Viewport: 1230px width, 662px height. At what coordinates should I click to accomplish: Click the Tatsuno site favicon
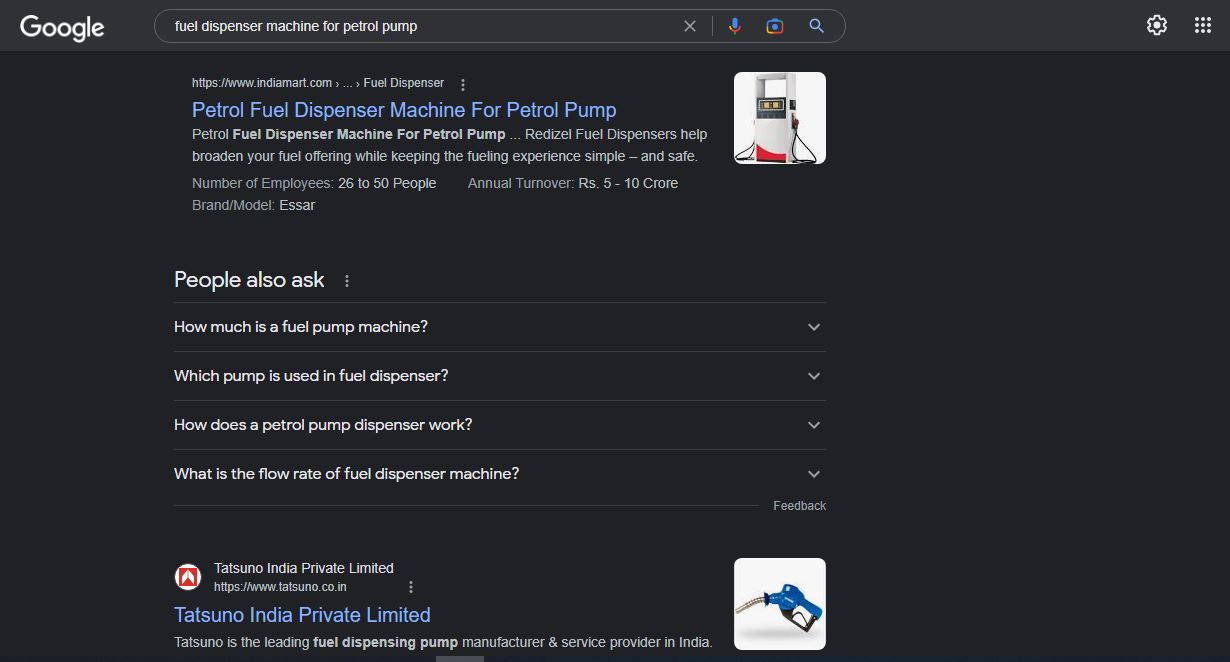tap(187, 577)
